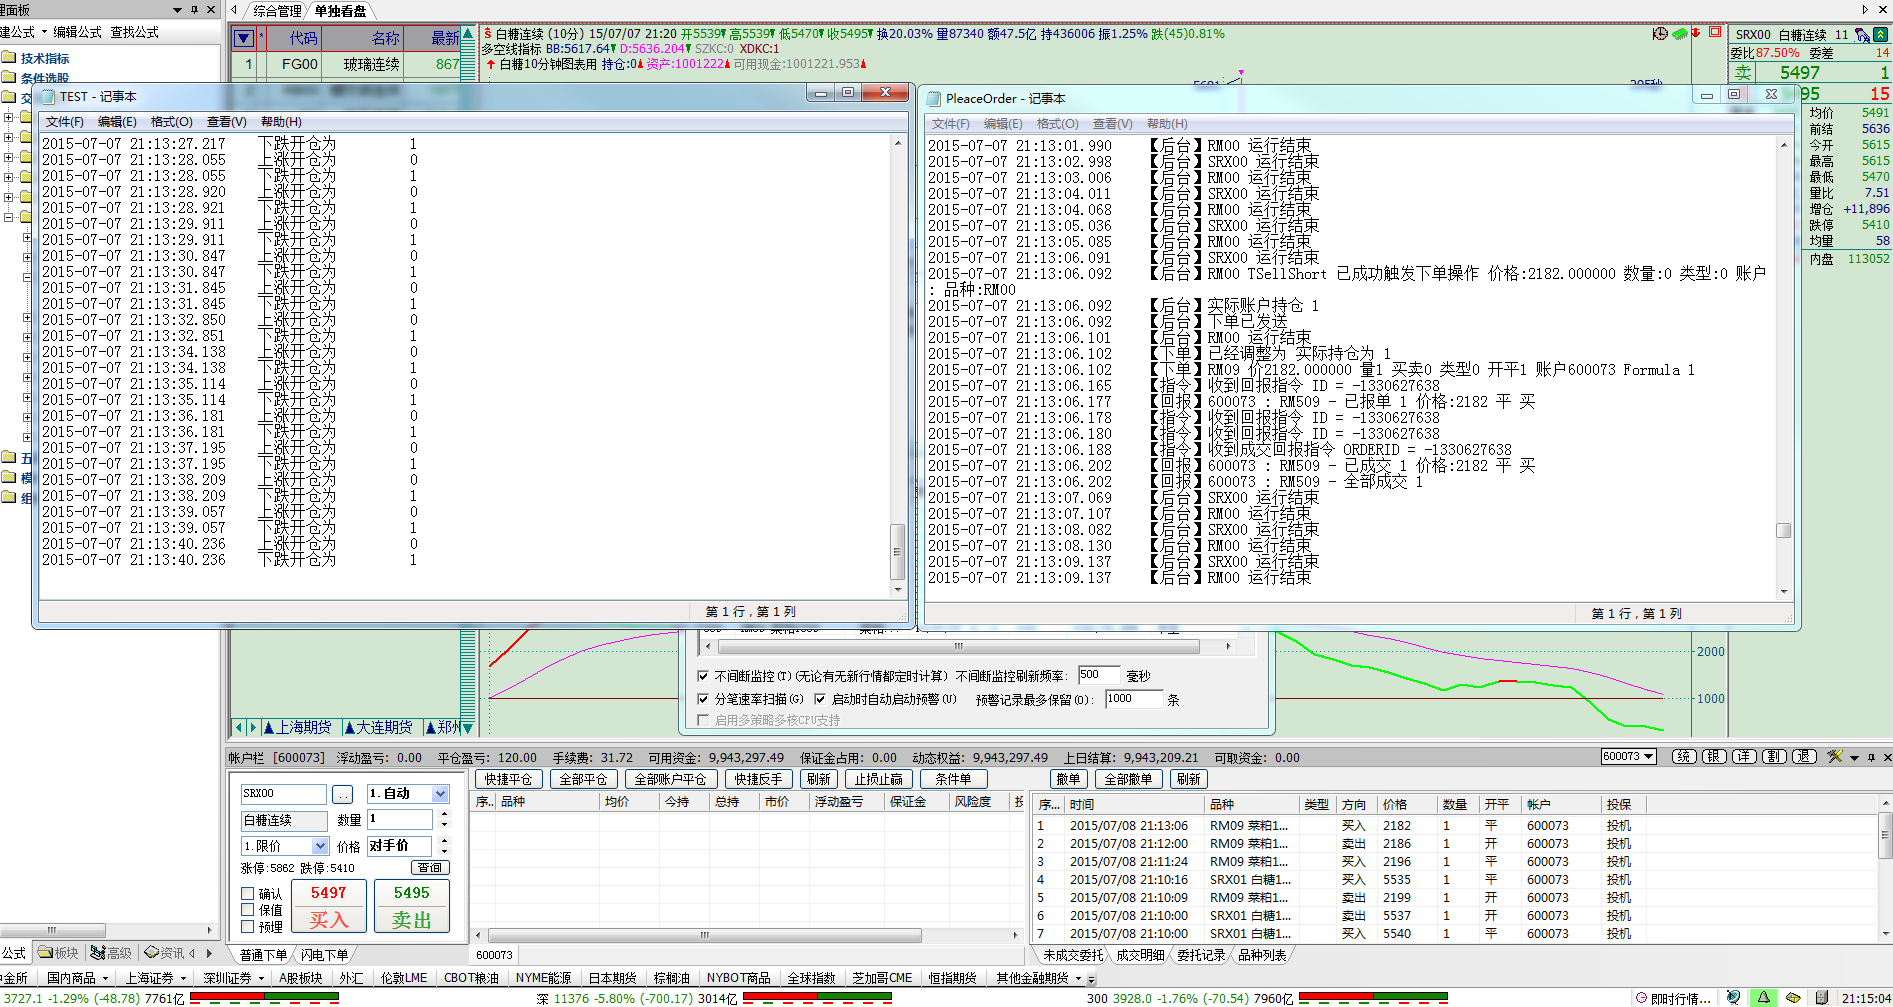Image resolution: width=1893 pixels, height=1007 pixels.
Task: Click the 买入 5497 button
Action: point(328,906)
